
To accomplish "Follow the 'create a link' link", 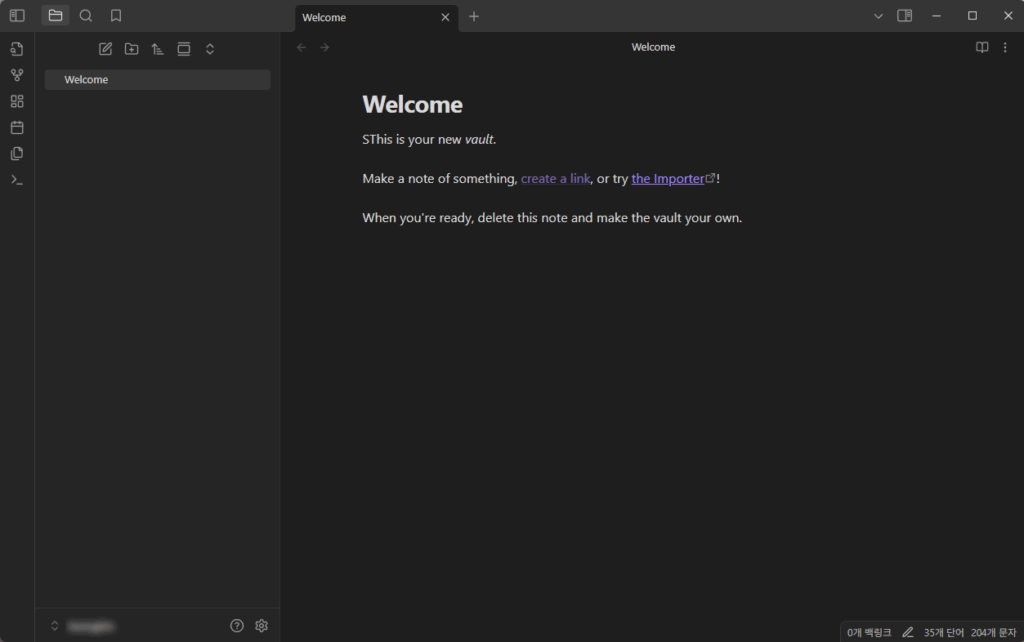I will (x=556, y=178).
